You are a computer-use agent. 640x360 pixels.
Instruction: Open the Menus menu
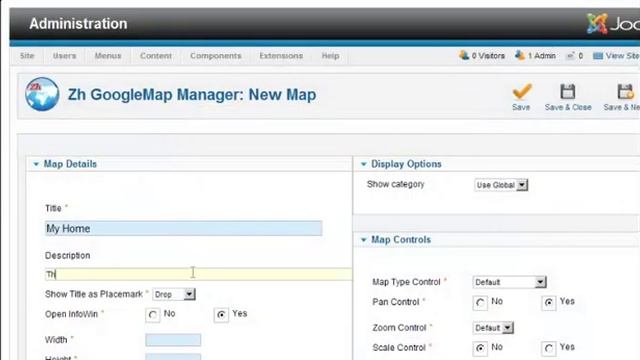click(x=108, y=56)
